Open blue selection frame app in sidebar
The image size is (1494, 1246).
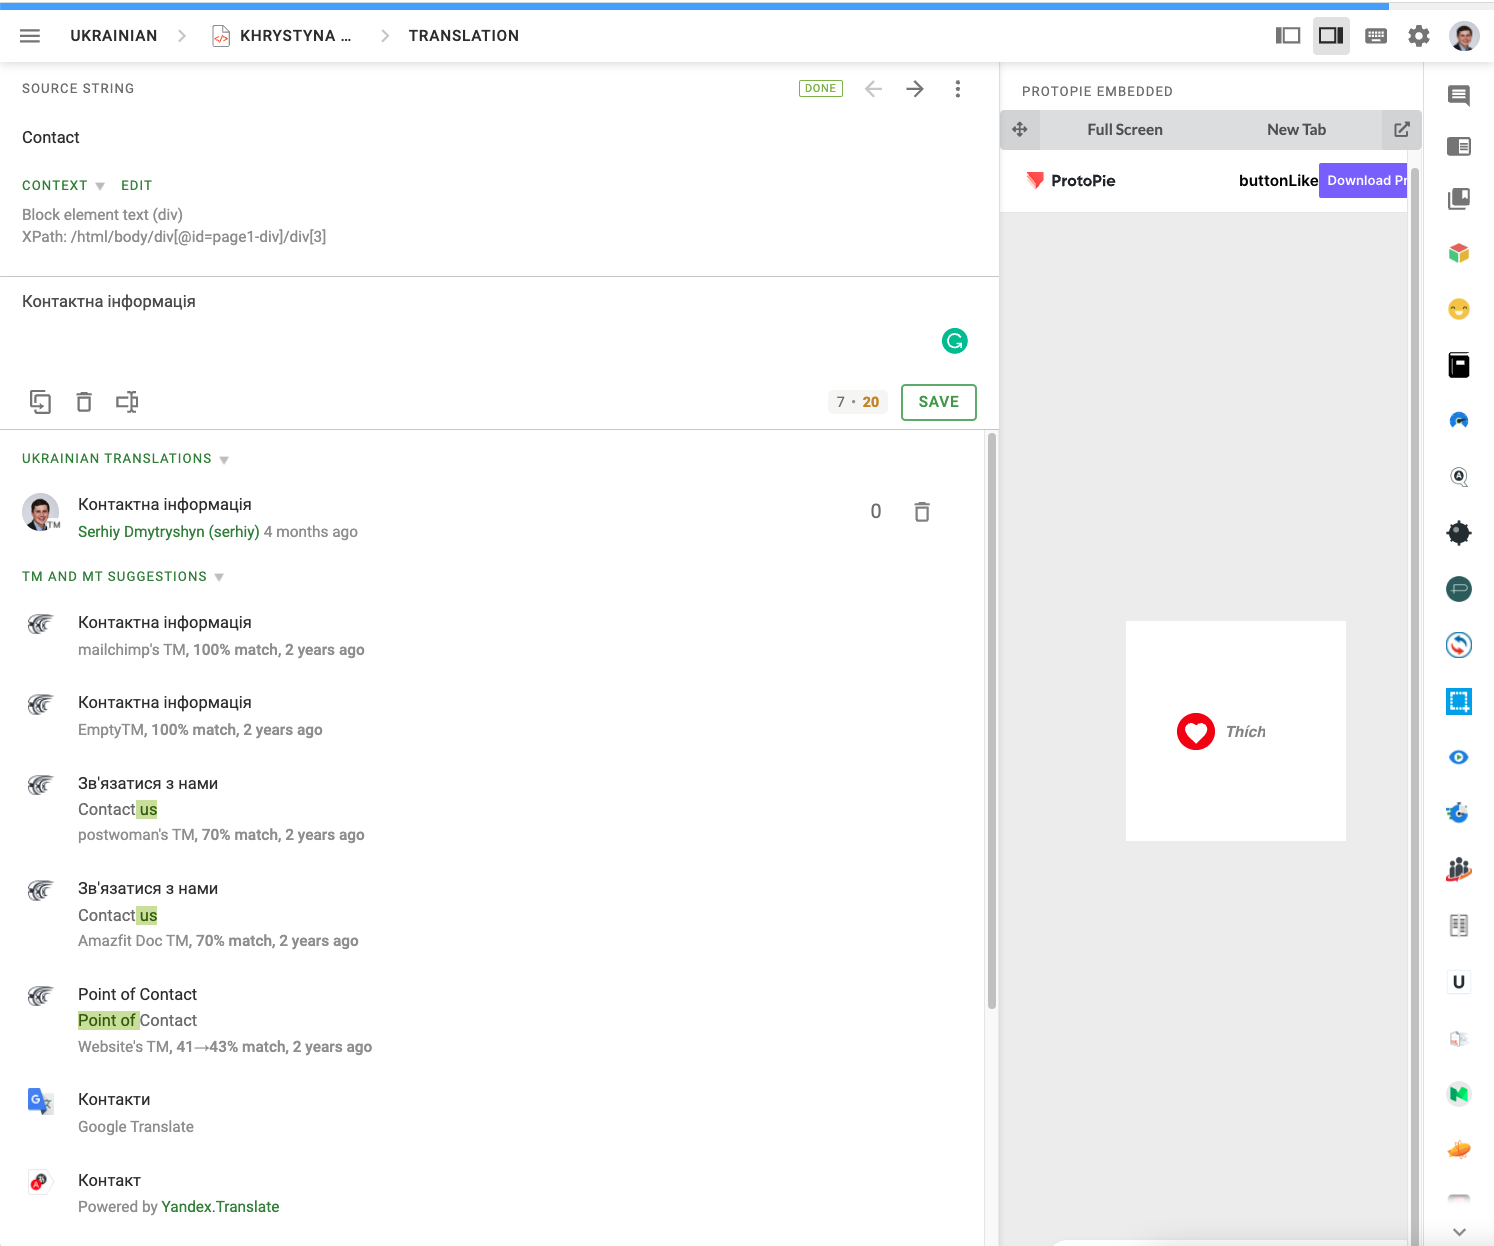point(1459,702)
